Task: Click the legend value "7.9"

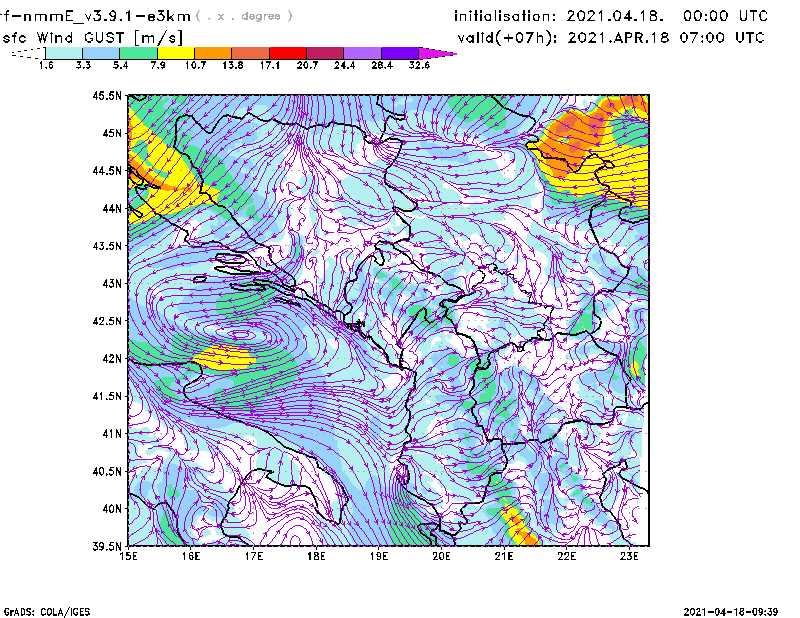Action: pyautogui.click(x=158, y=65)
